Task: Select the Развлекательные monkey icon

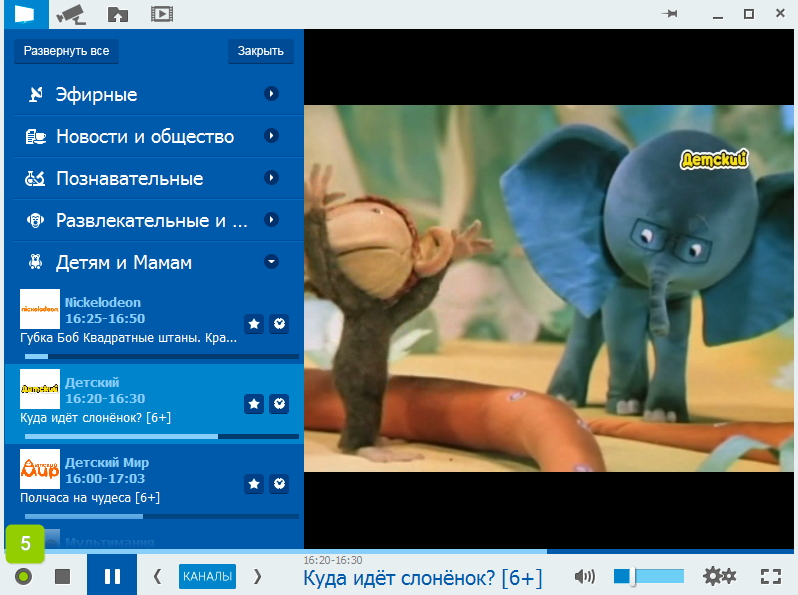Action: 35,220
